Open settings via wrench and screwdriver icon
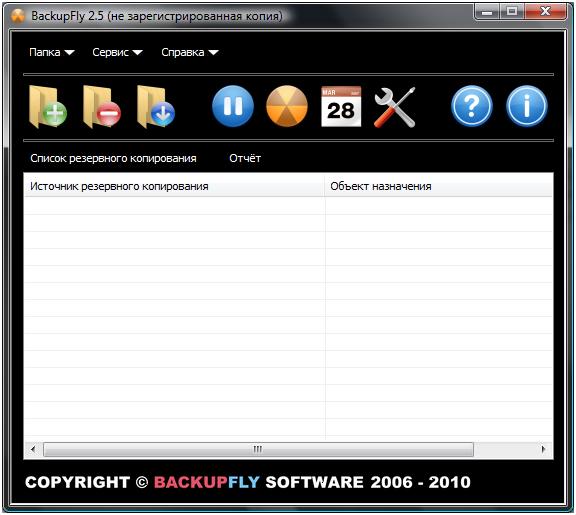The height and width of the screenshot is (515, 576). click(x=395, y=107)
